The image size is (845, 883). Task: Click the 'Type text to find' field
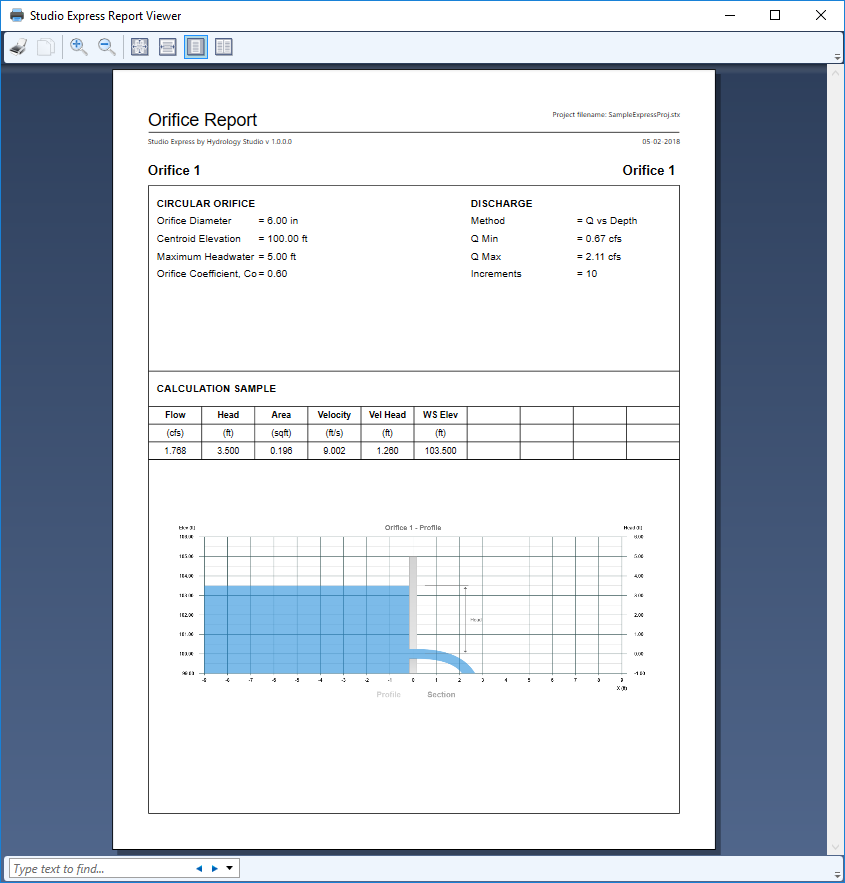(x=101, y=868)
